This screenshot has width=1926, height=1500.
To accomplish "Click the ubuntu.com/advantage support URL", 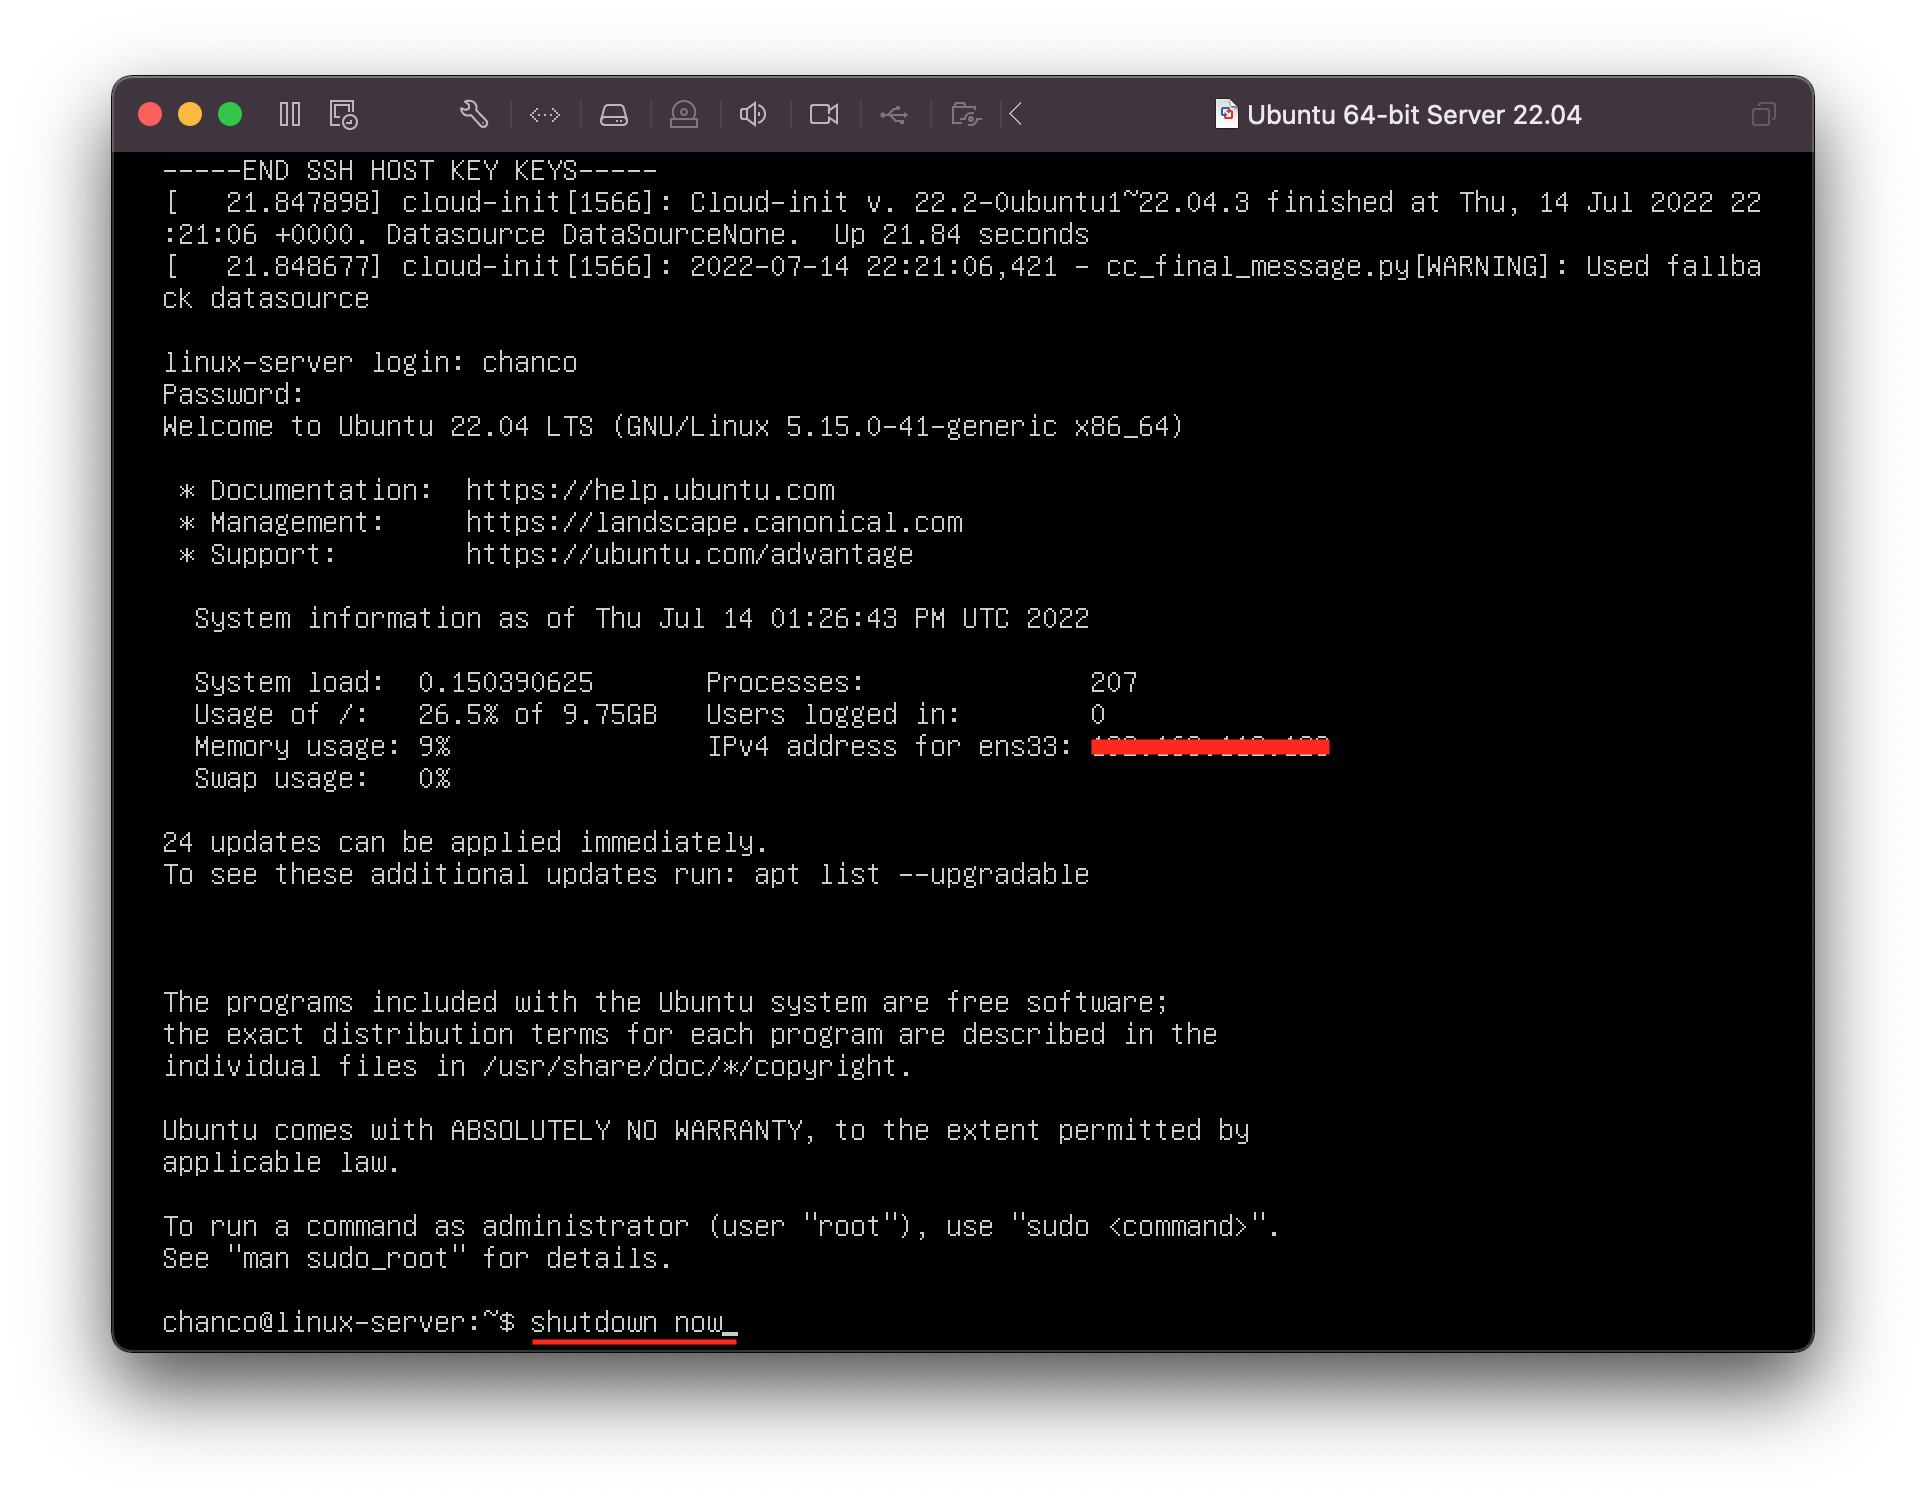I will [x=689, y=555].
